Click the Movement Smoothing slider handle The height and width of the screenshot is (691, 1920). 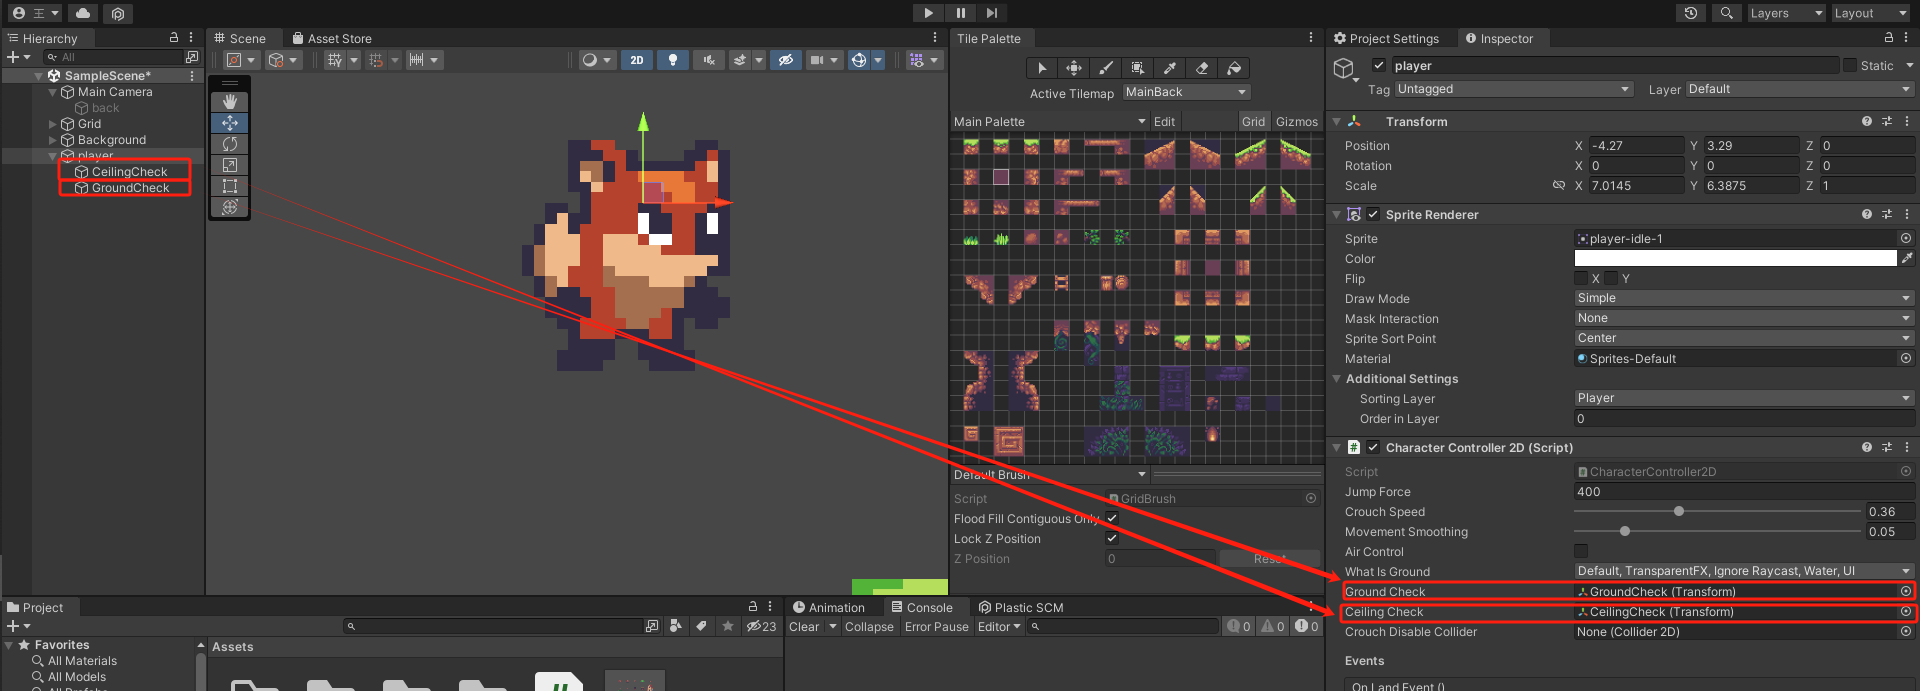tap(1625, 531)
